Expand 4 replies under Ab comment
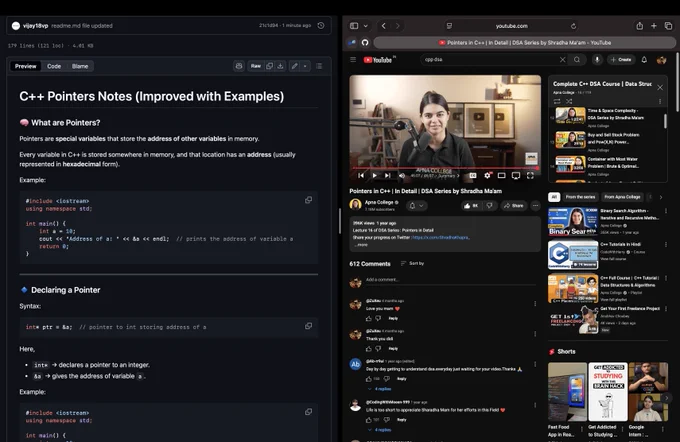The width and height of the screenshot is (680, 442). pyautogui.click(x=380, y=389)
